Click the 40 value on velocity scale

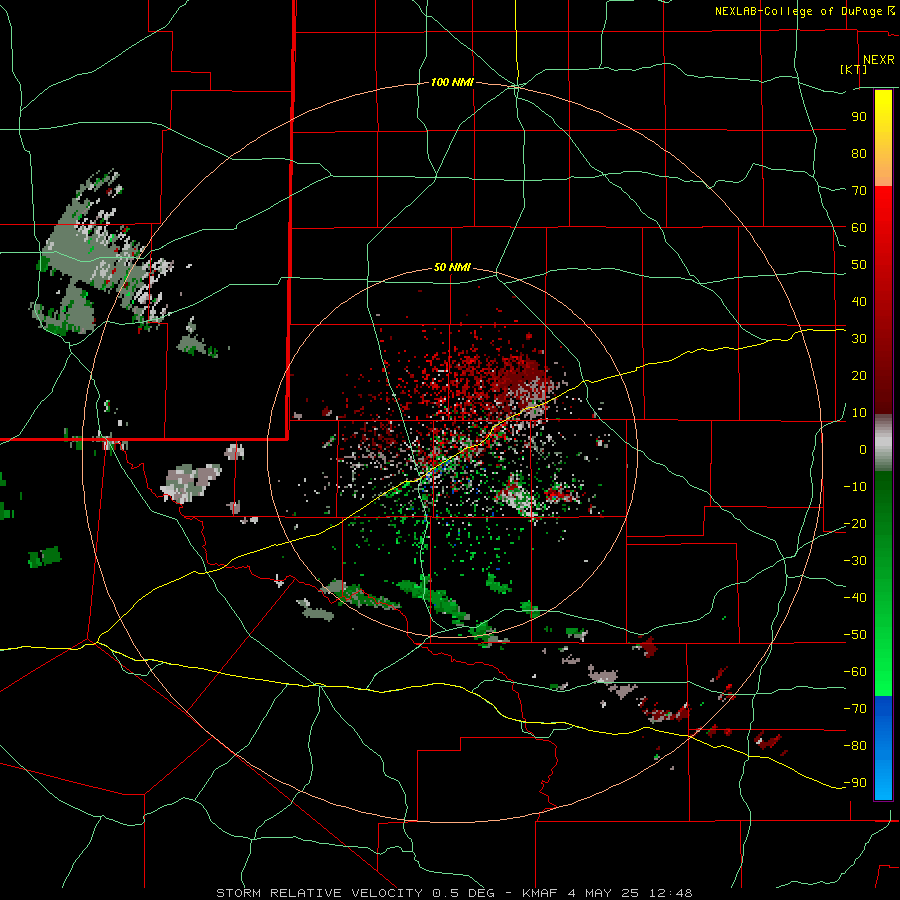coord(859,301)
